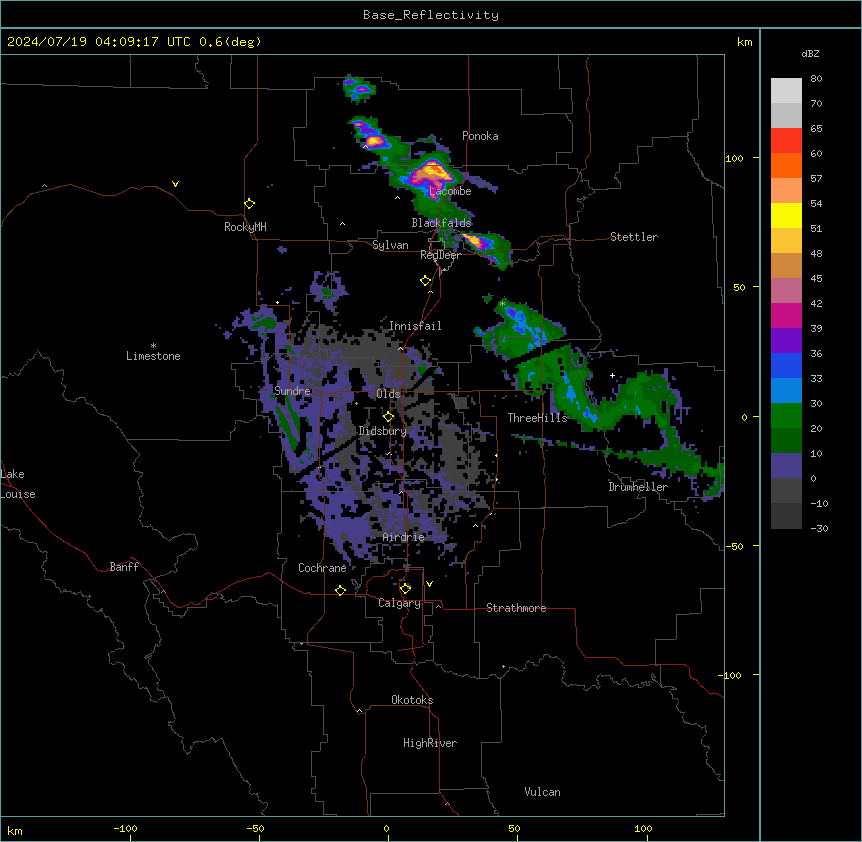The height and width of the screenshot is (842, 862).
Task: Pick the yellow 54-51 dBZ legend swatch
Action: pos(786,215)
